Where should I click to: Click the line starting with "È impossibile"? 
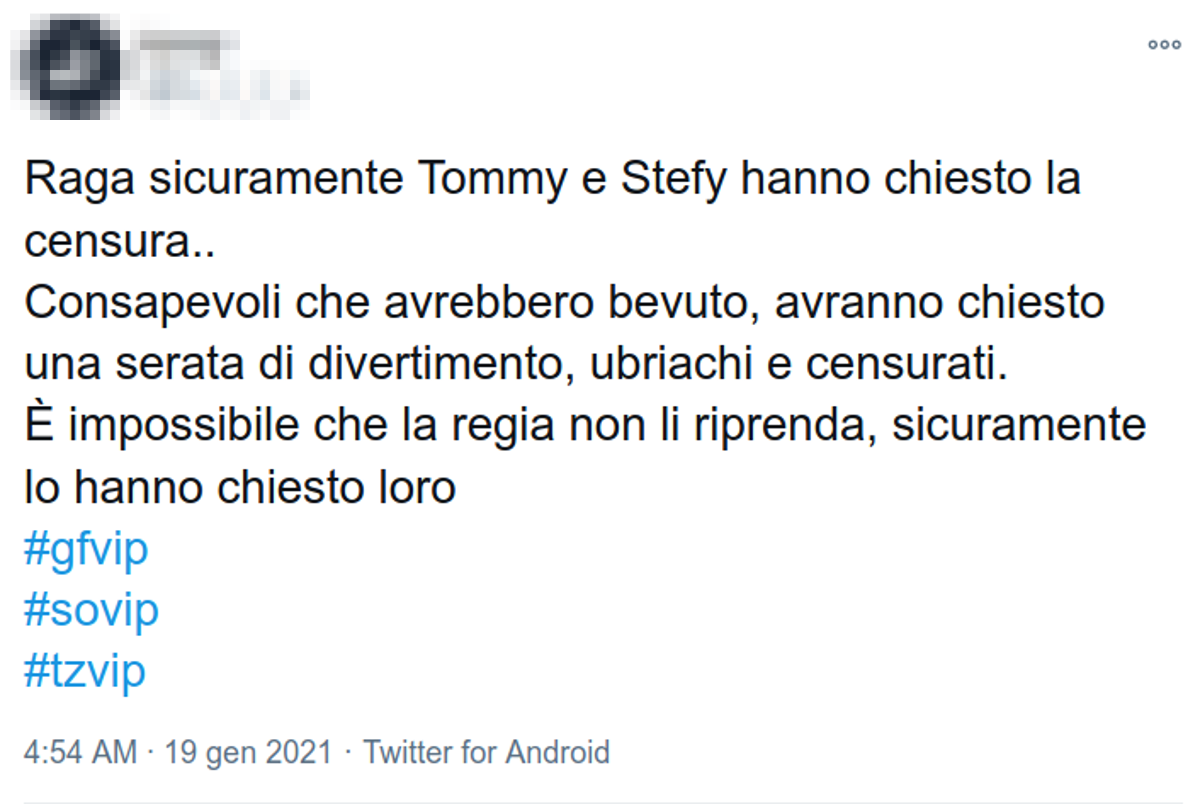[584, 426]
